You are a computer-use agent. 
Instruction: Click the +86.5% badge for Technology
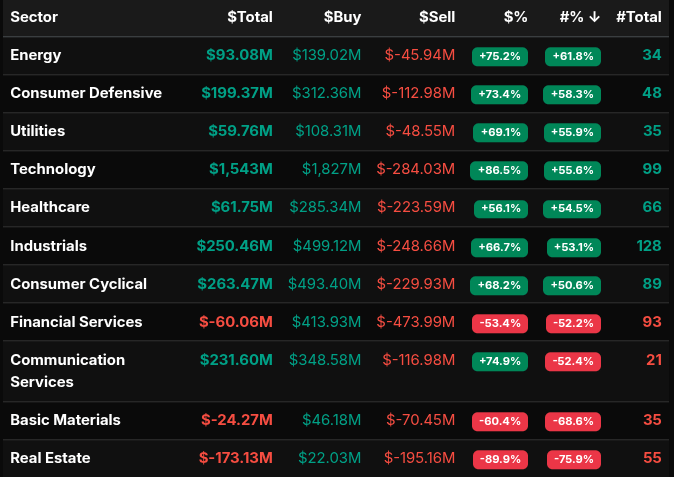click(499, 170)
